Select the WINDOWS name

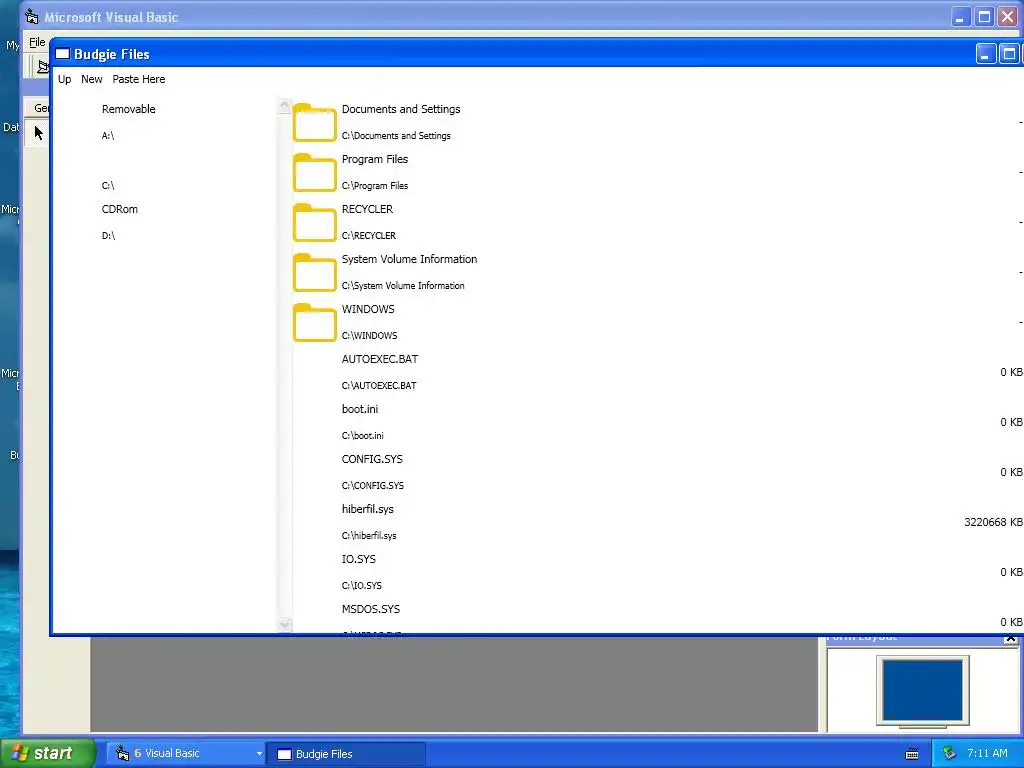(368, 309)
